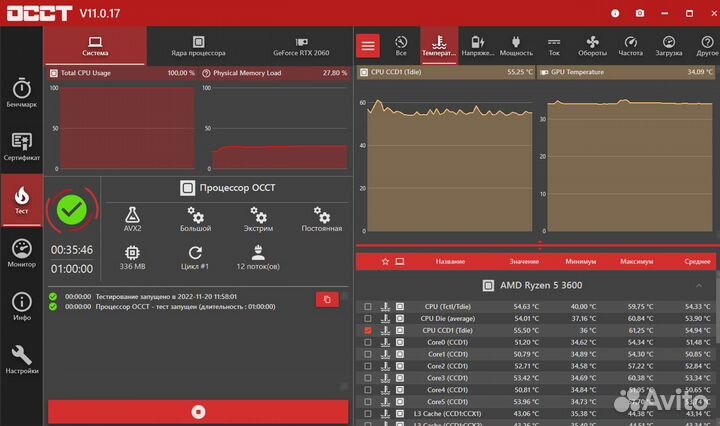Click the camera screenshot icon in title bar
The image size is (720, 426).
click(640, 15)
